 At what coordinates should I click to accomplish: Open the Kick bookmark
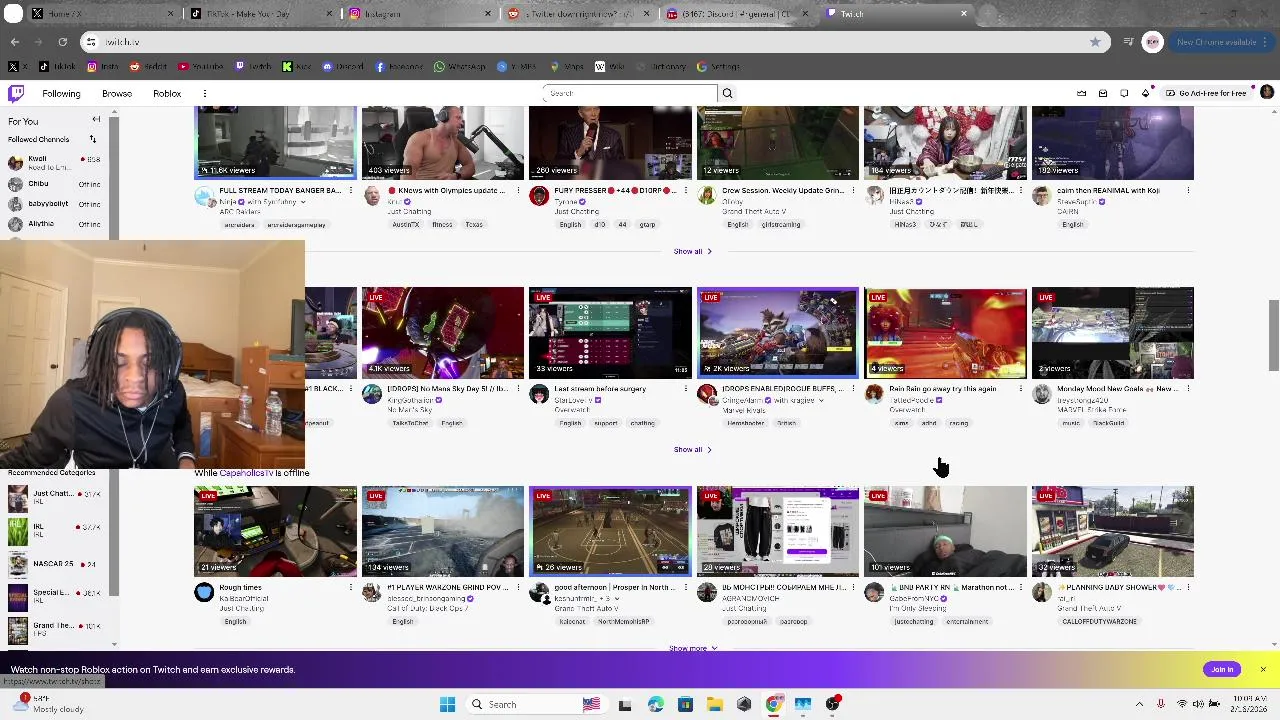pyautogui.click(x=296, y=67)
